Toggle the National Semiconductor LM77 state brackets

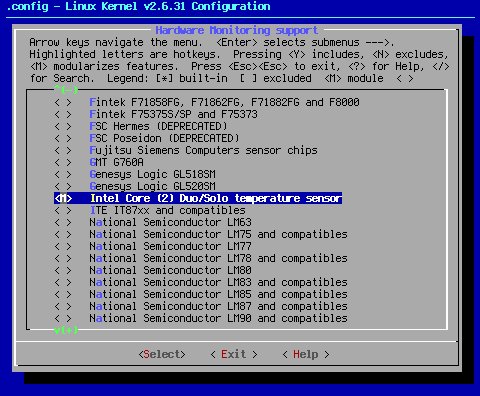tap(63, 246)
